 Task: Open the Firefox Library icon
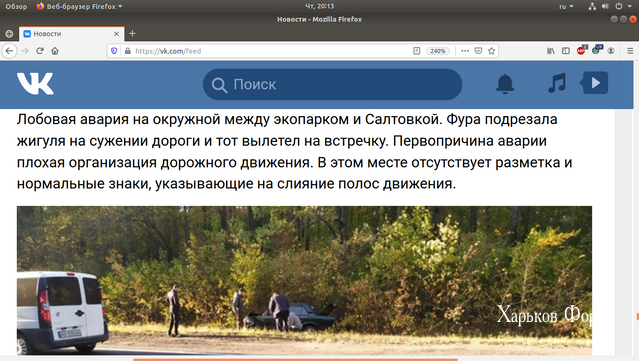point(551,51)
